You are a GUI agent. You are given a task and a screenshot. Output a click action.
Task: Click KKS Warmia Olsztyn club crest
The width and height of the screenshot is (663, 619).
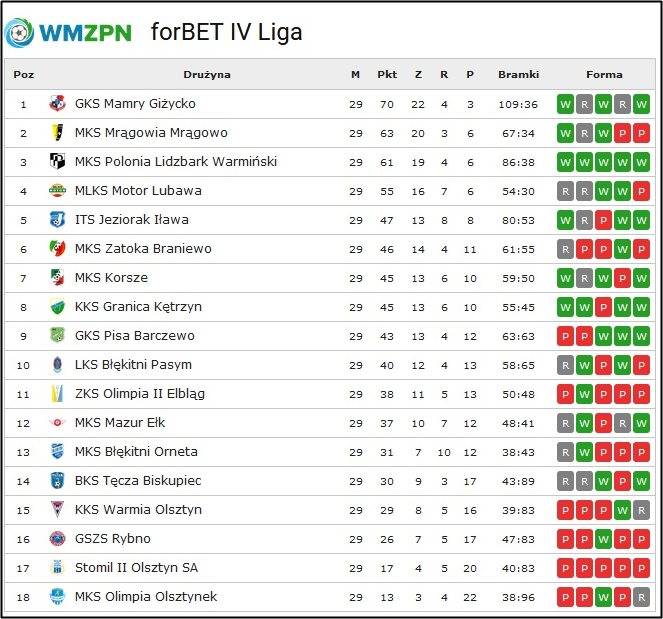tap(57, 509)
